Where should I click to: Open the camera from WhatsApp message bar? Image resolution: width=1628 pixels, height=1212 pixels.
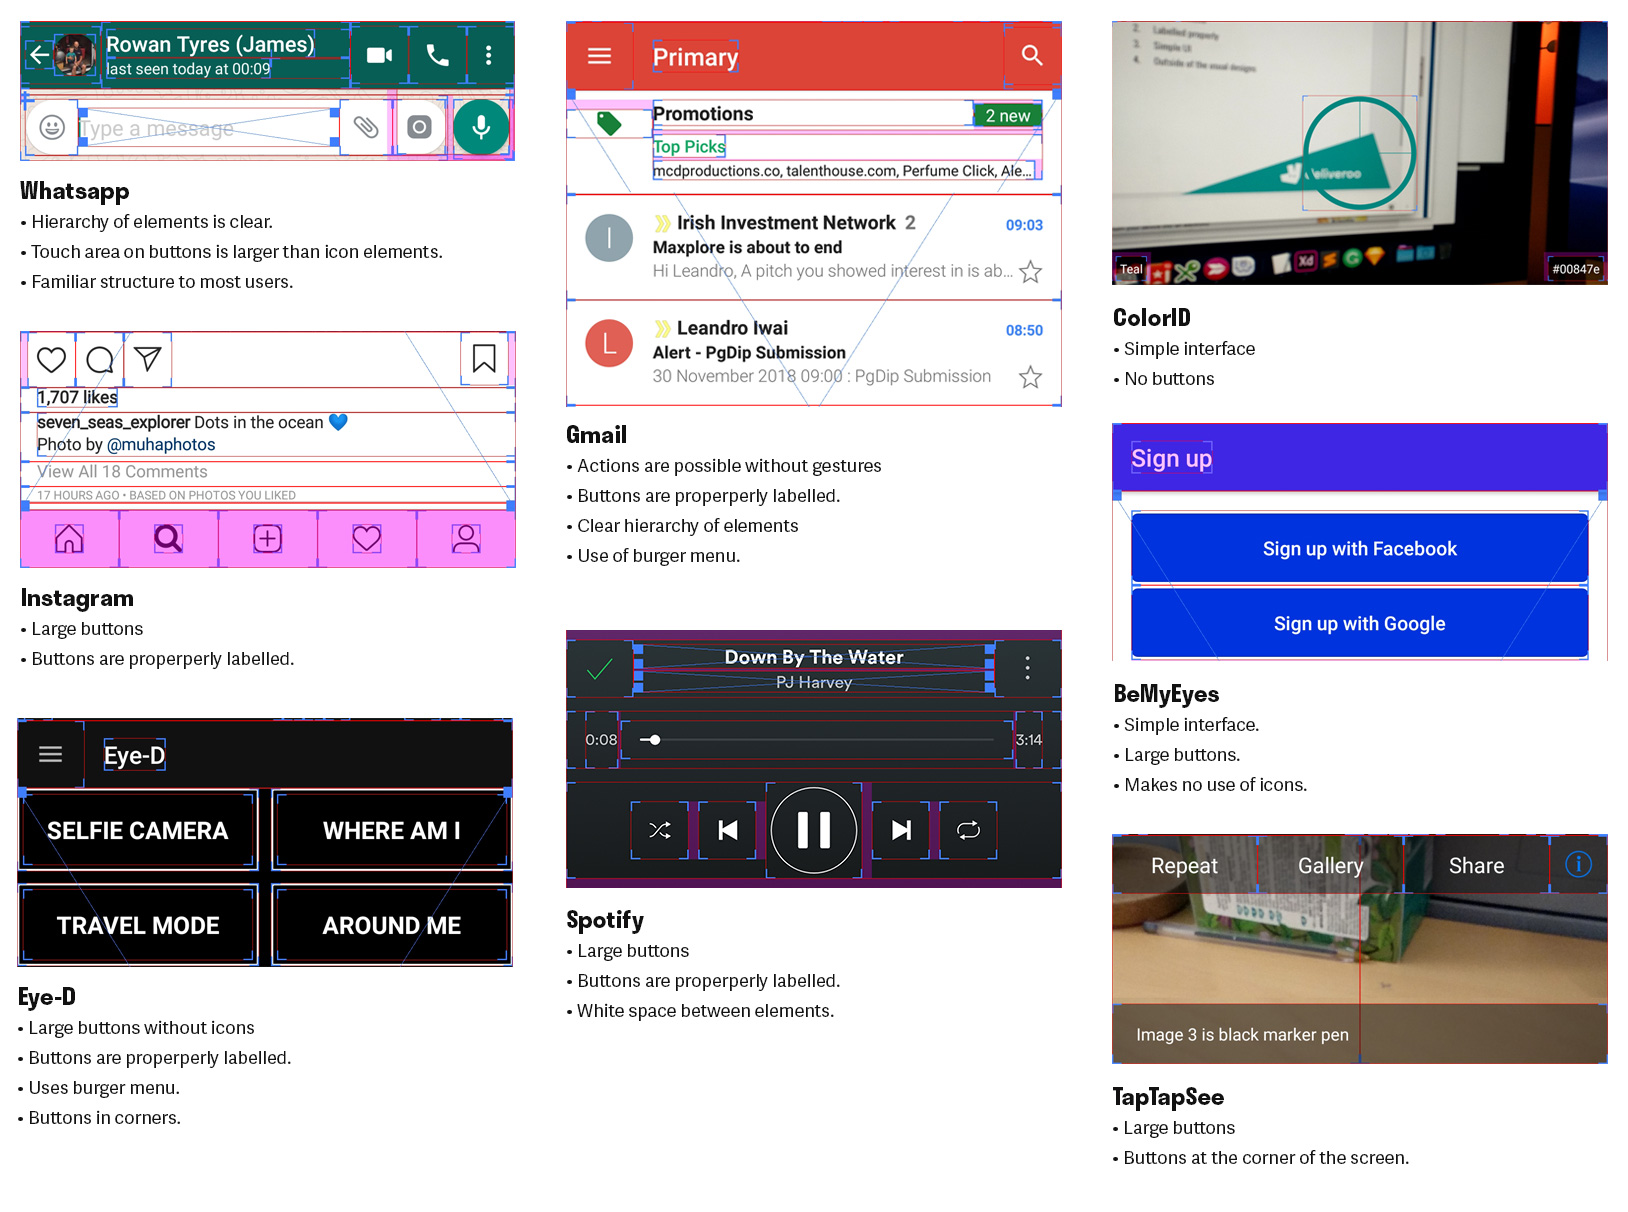(420, 127)
